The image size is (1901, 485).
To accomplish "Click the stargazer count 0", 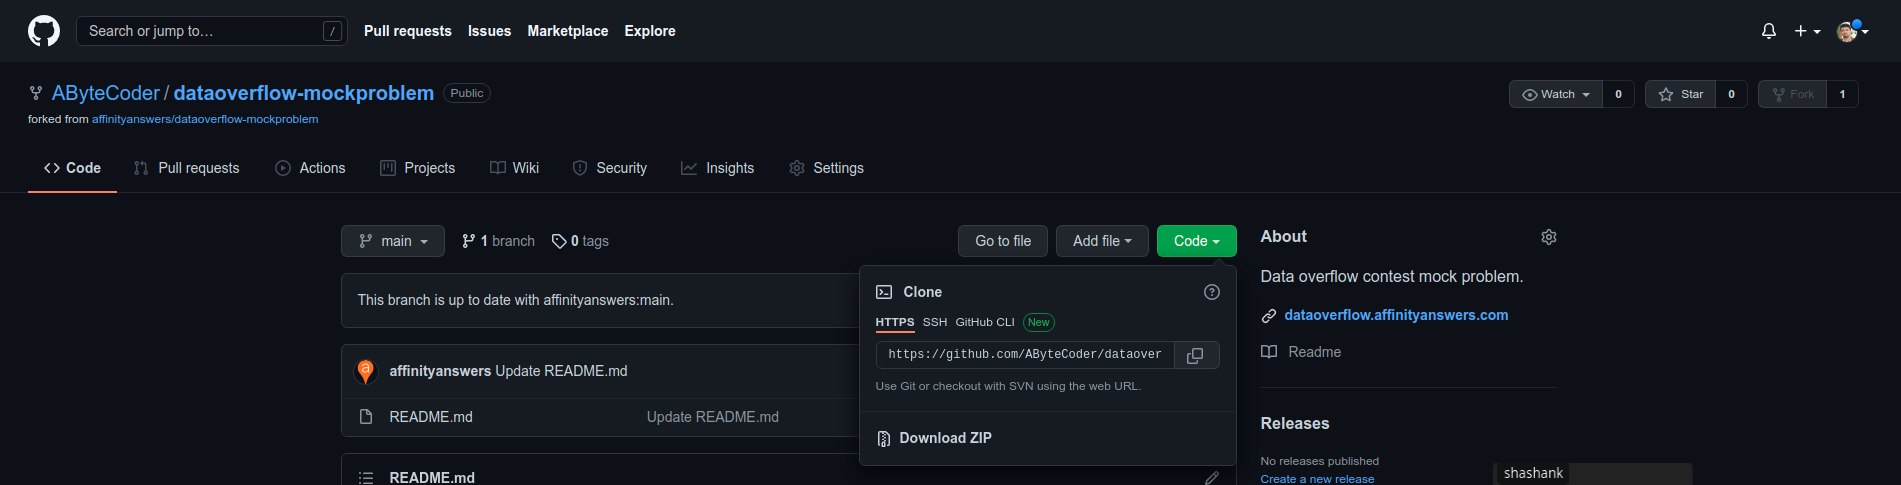I will [x=1731, y=94].
